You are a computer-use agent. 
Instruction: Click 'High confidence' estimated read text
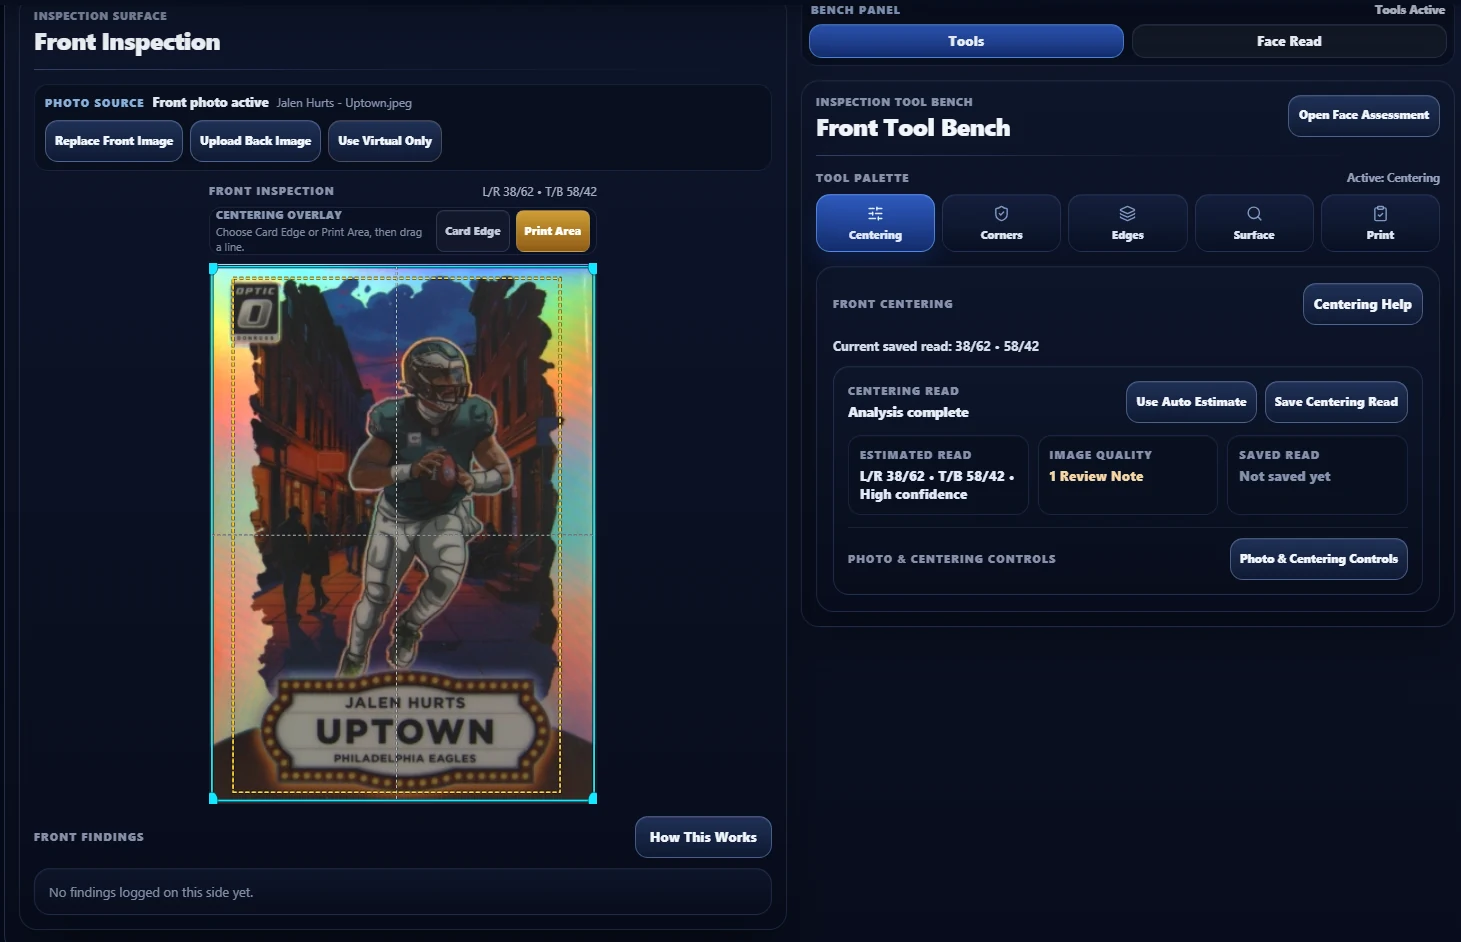click(914, 495)
